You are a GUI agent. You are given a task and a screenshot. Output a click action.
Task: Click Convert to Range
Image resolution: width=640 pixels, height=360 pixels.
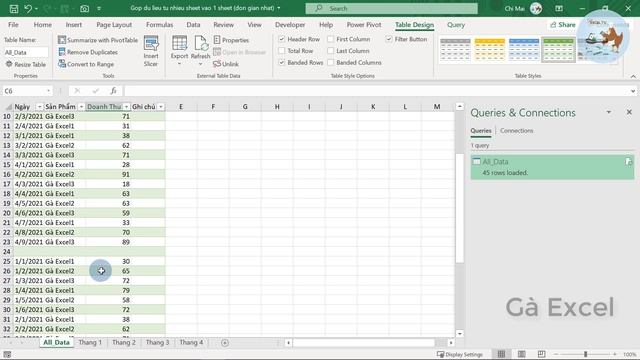click(x=86, y=64)
